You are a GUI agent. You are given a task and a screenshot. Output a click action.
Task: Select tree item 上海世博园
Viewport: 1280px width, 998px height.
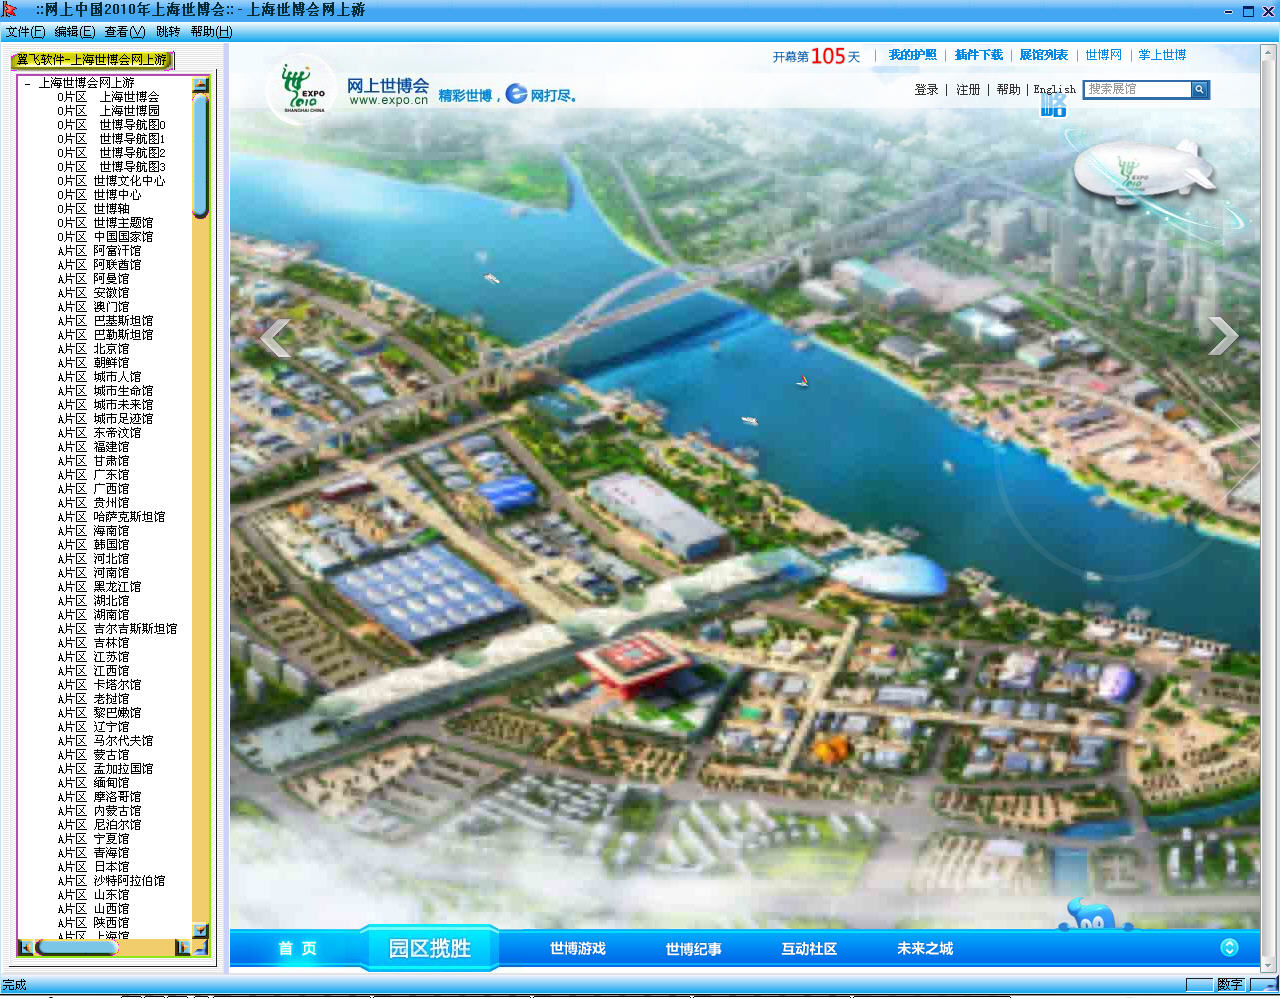[130, 111]
